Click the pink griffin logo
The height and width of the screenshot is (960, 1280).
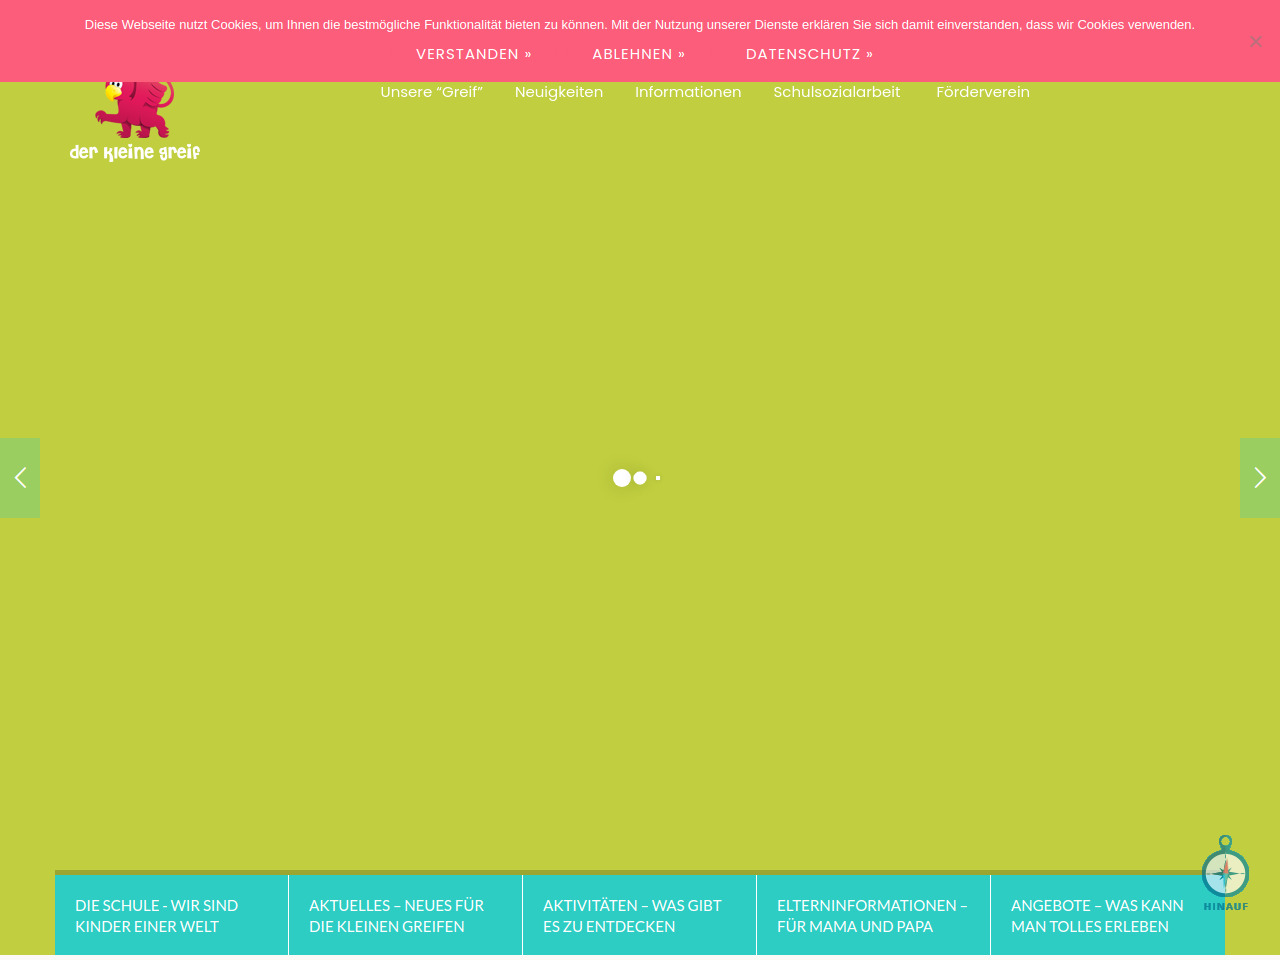pos(135,108)
